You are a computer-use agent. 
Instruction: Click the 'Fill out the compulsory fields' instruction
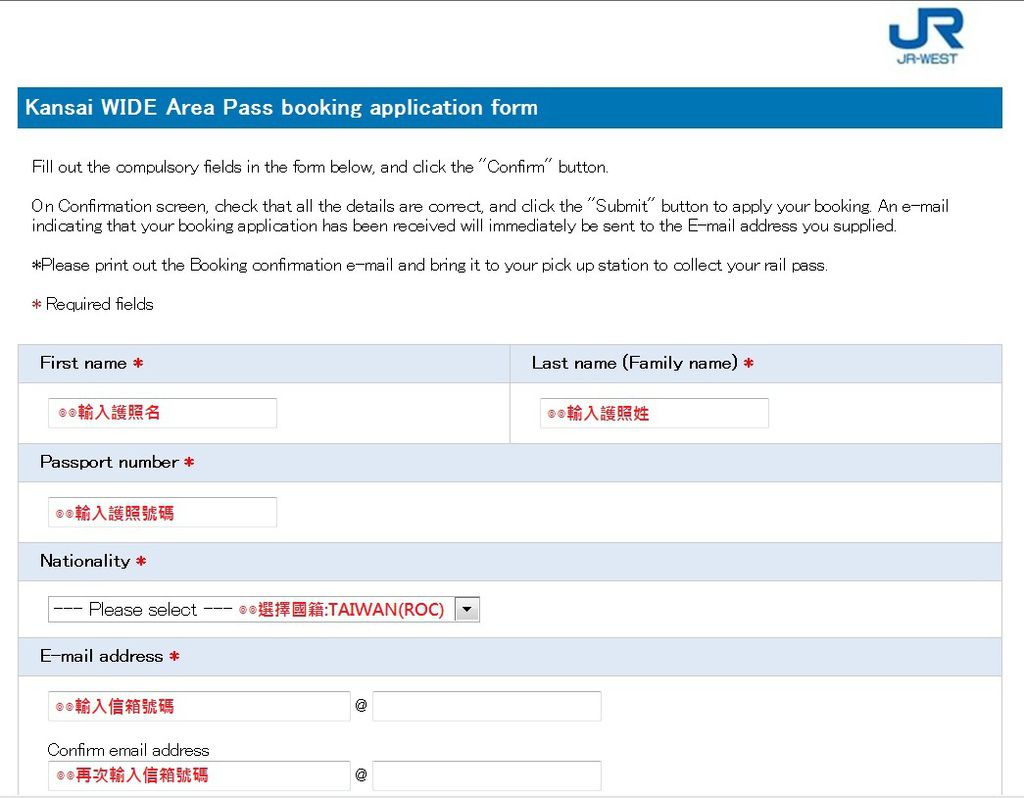tap(320, 167)
